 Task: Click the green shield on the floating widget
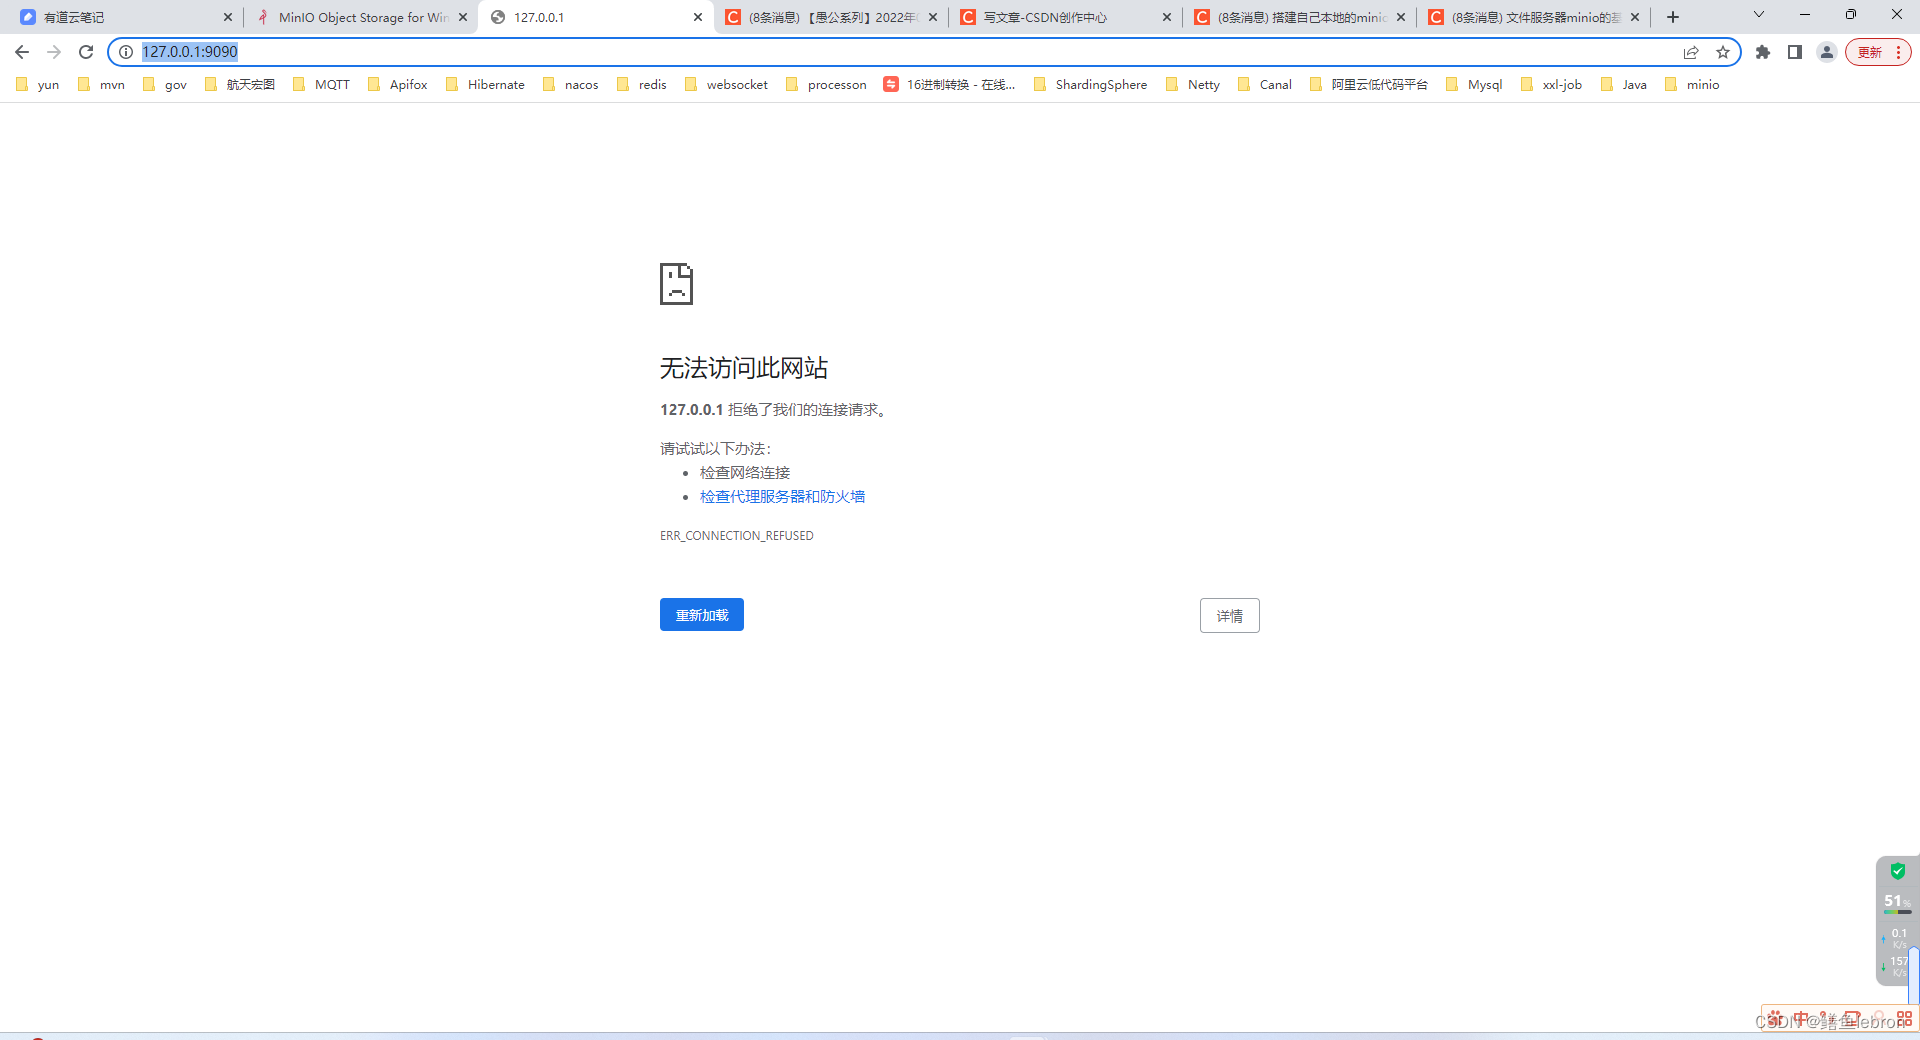tap(1897, 870)
